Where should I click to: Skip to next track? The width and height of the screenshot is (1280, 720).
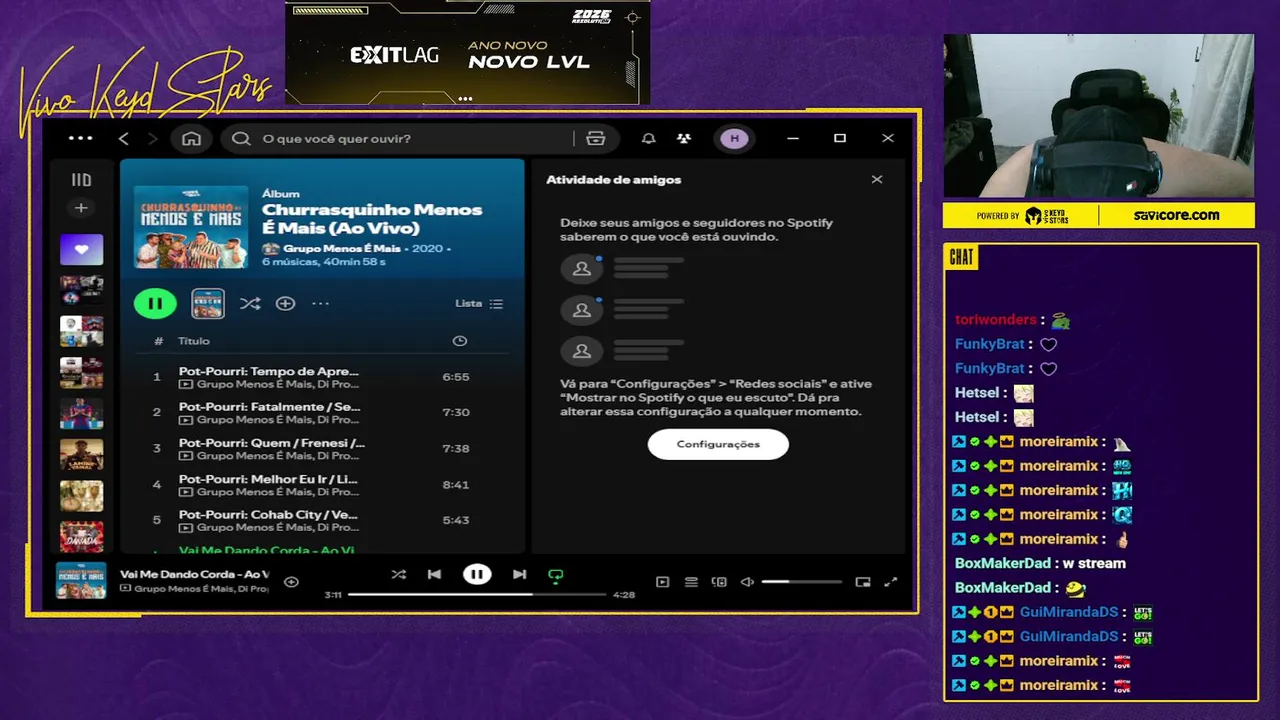tap(519, 574)
